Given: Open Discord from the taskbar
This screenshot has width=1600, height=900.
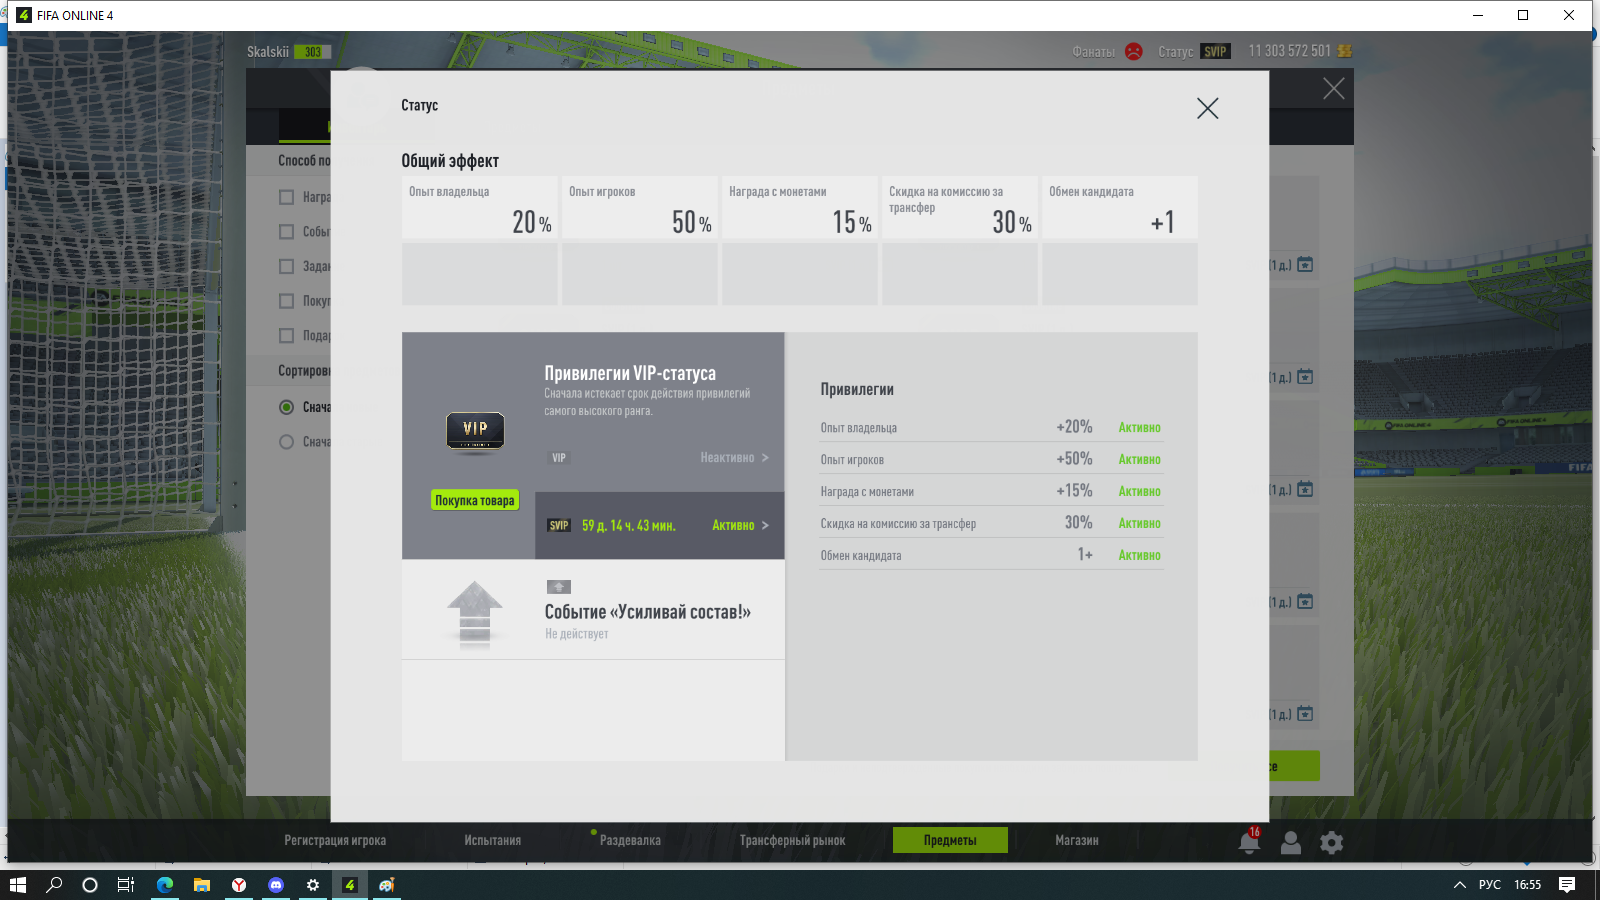Looking at the screenshot, I should pos(276,885).
